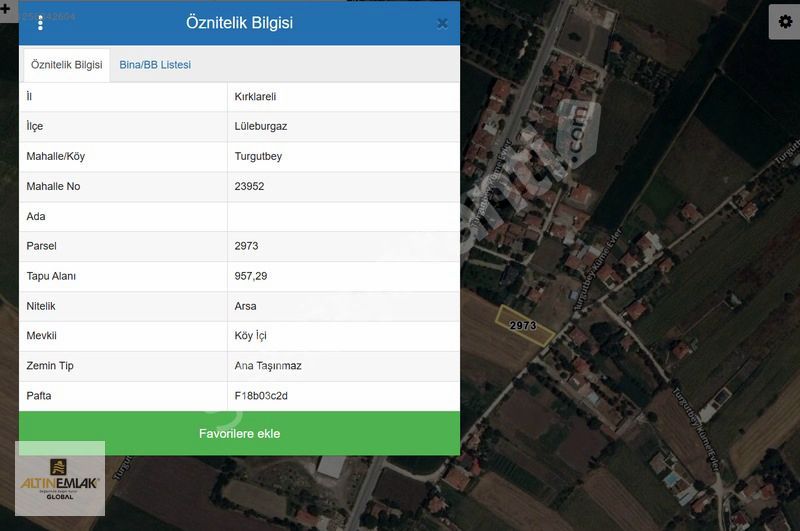Click the Altın Emlak Global logo
Screen dimensions: 800x531
click(60, 479)
